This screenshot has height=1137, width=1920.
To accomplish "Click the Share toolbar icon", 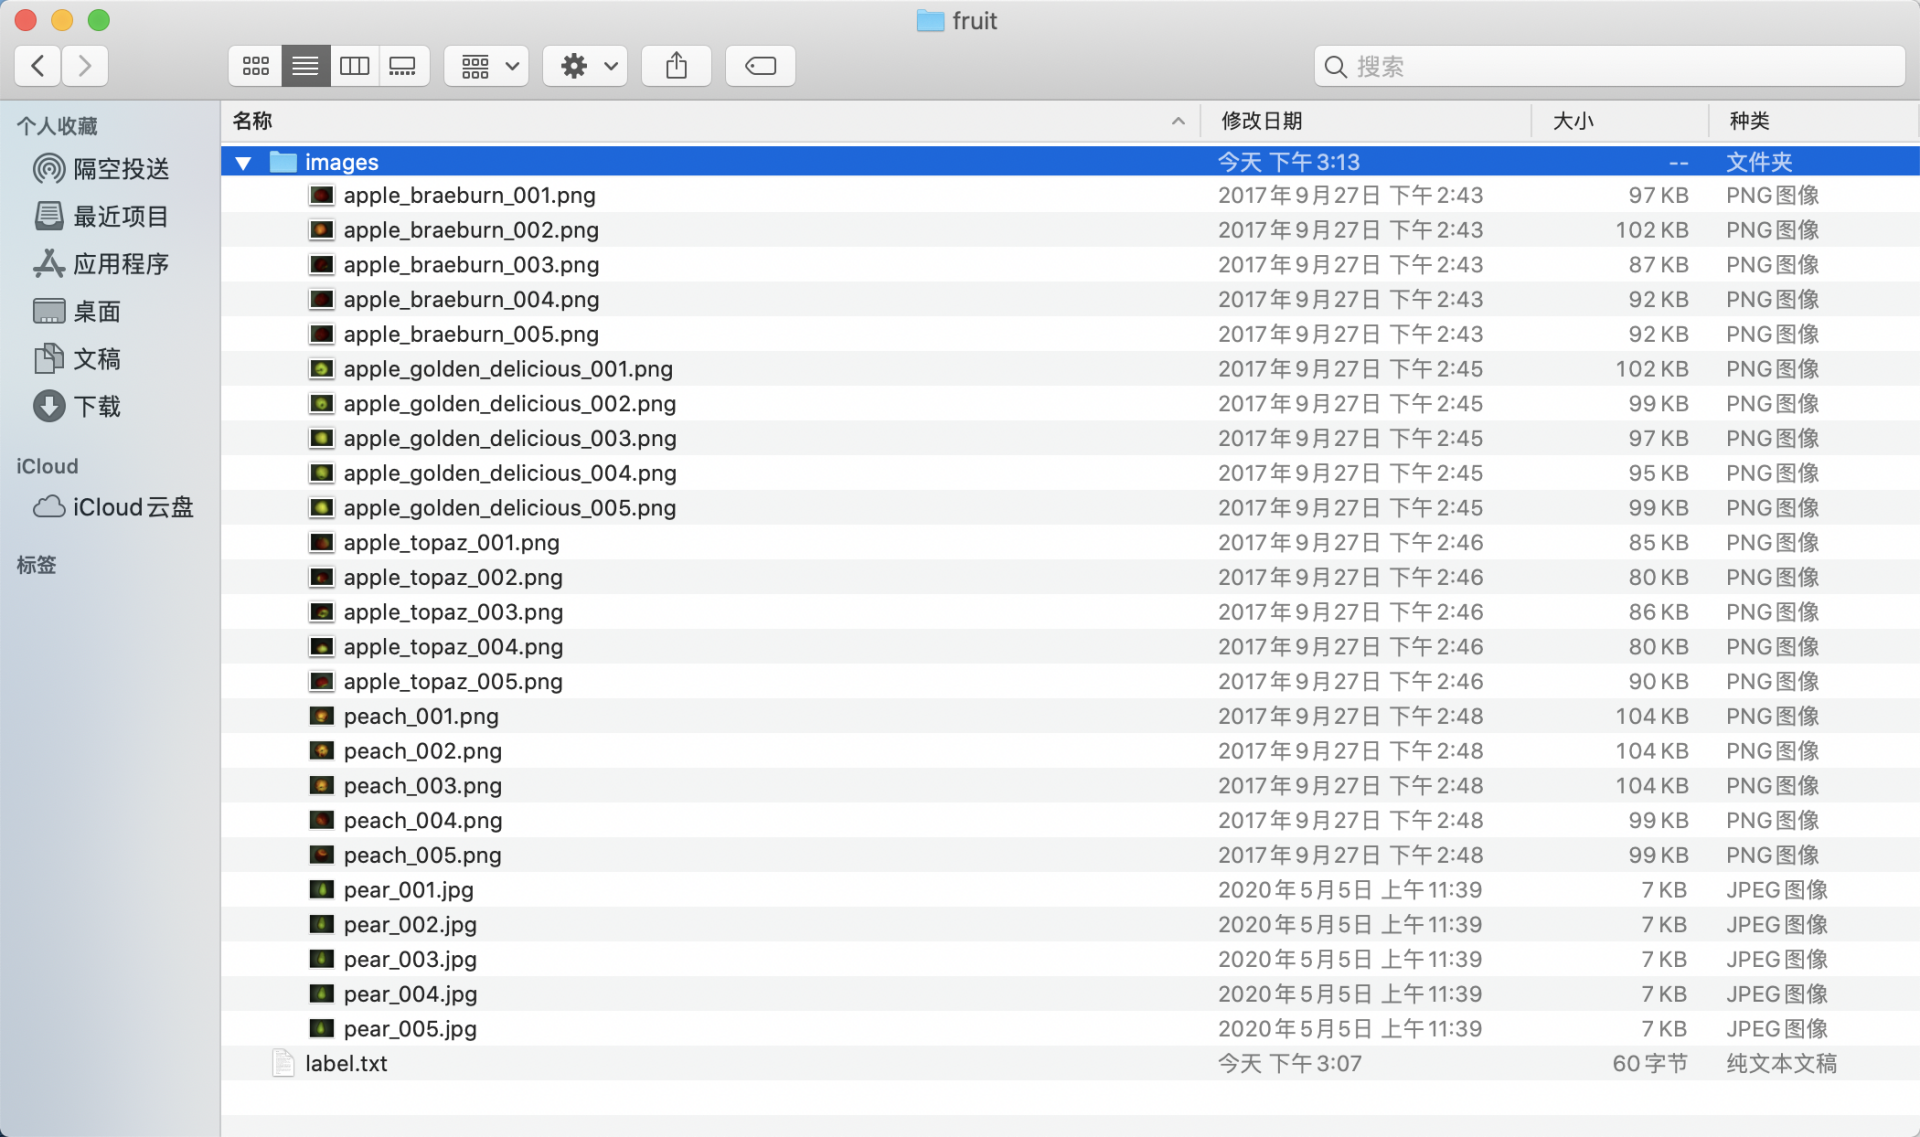I will pyautogui.click(x=676, y=66).
